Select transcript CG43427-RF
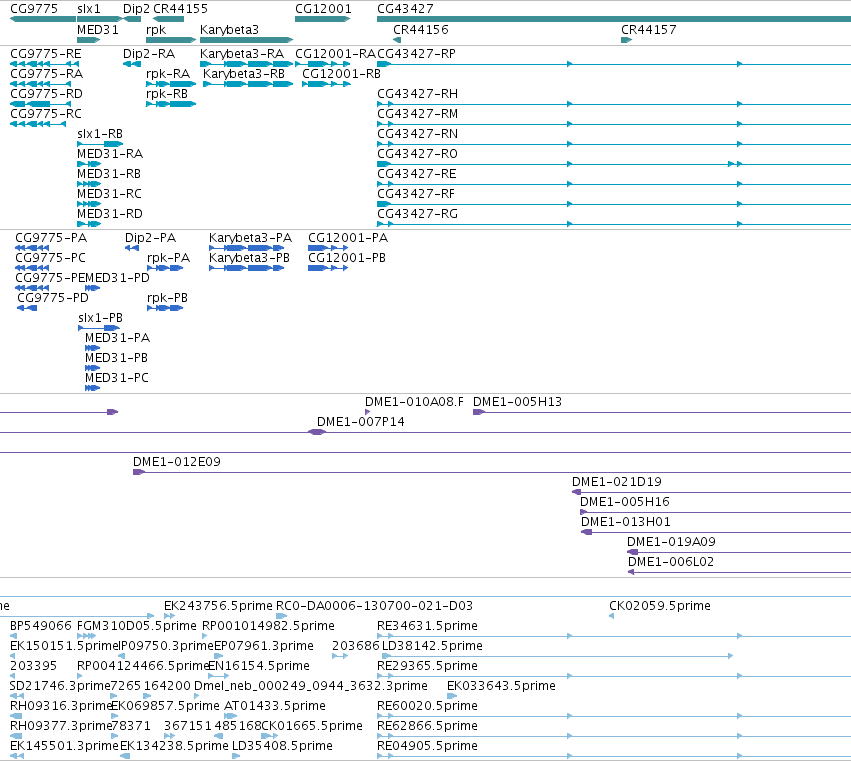This screenshot has width=851, height=761. (x=416, y=194)
